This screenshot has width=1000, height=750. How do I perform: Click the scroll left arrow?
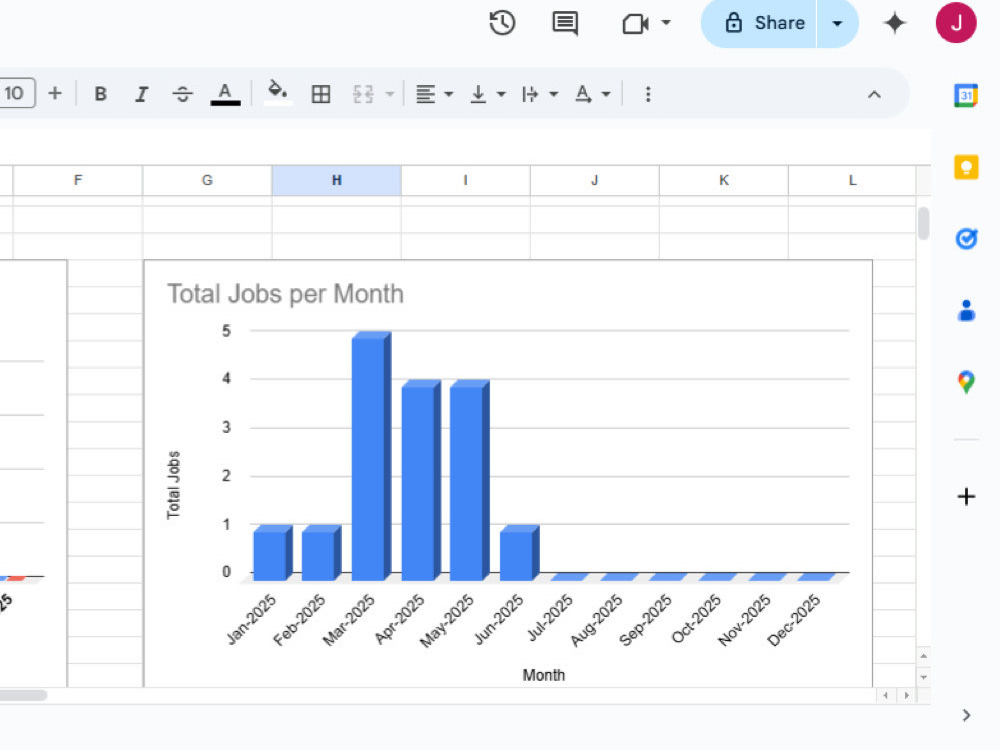point(885,696)
